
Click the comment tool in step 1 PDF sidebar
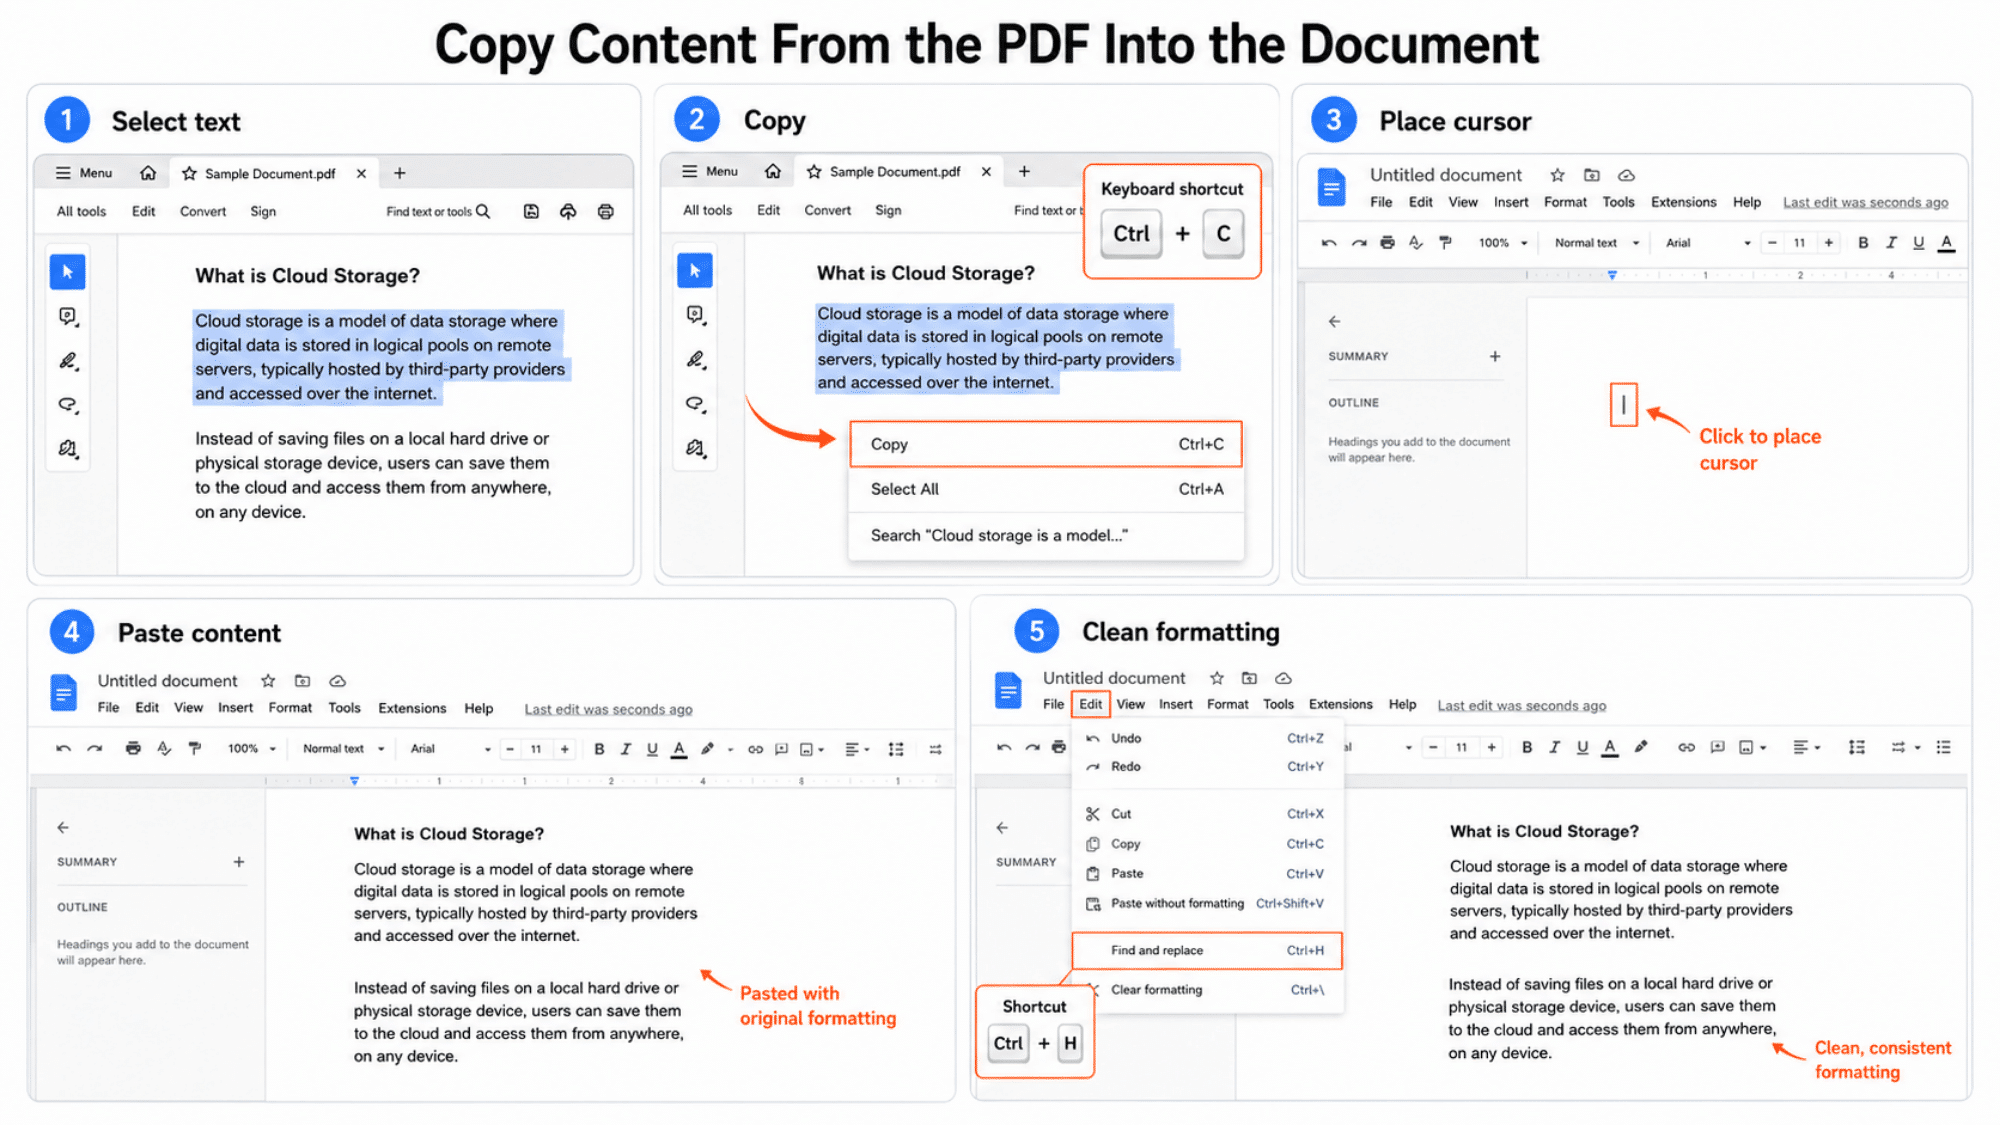[x=67, y=317]
